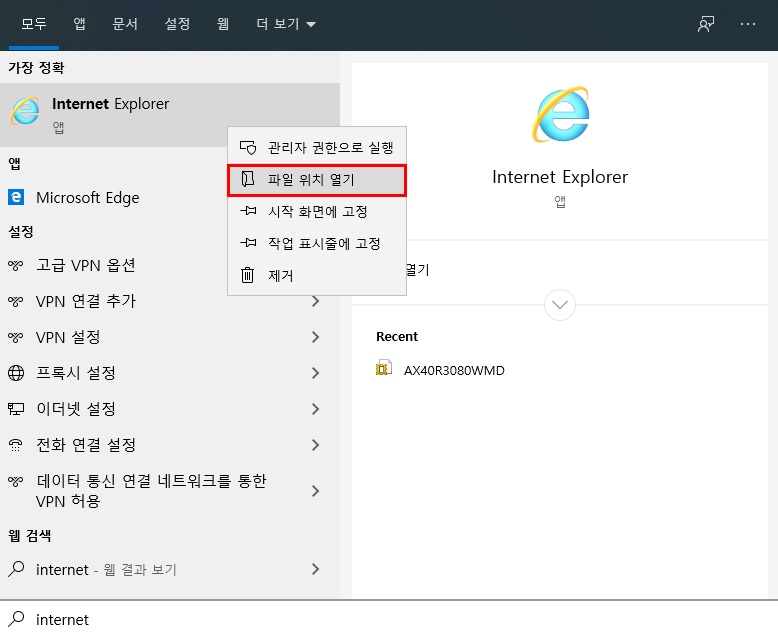Expand the VPN 설정 arrow

pos(315,337)
